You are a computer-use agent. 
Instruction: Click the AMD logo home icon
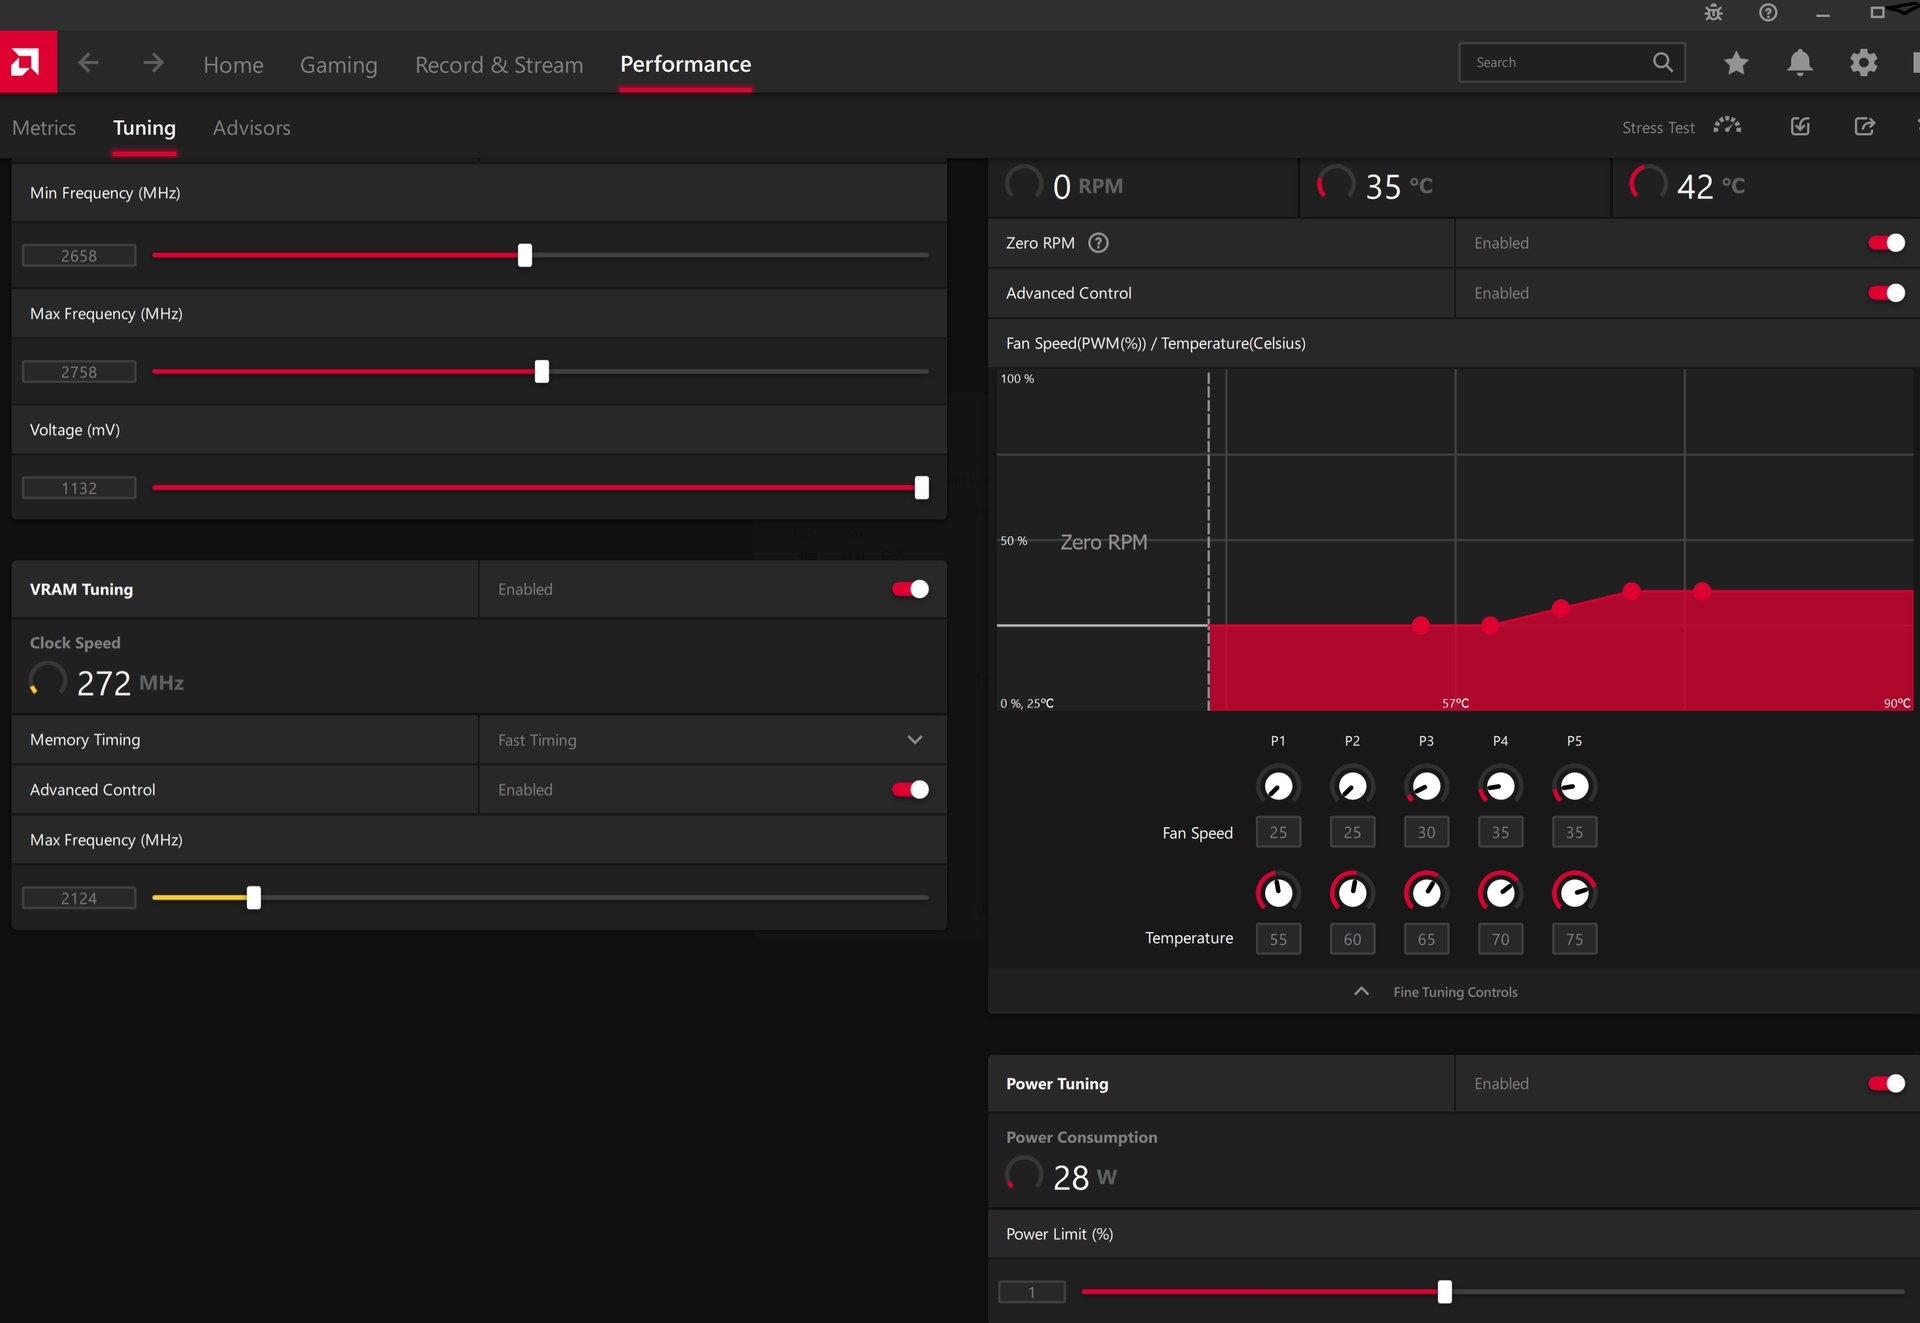(x=27, y=63)
